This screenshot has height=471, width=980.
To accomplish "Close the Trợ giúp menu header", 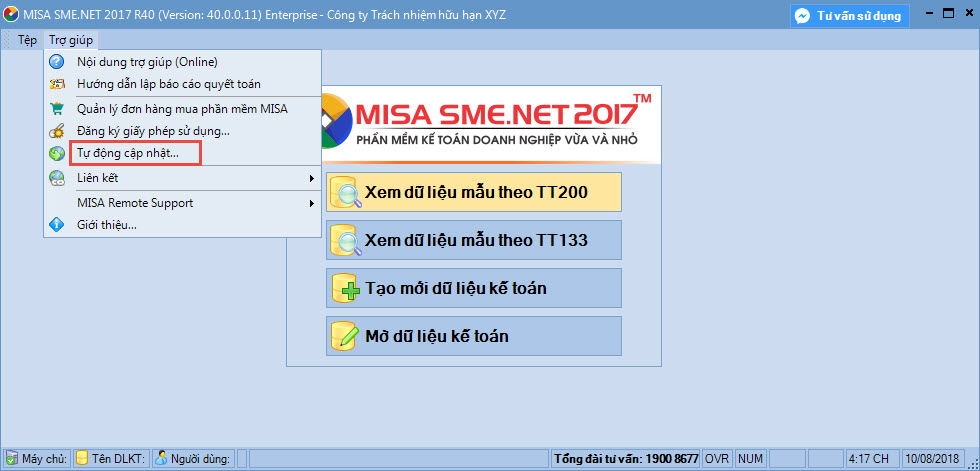I will point(71,40).
